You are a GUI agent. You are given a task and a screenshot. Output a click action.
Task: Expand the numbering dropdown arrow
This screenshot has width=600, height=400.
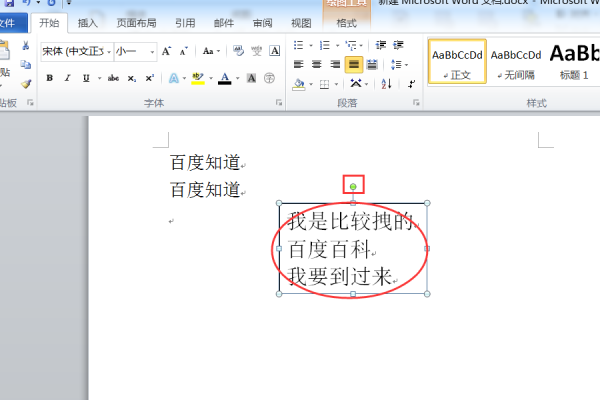tap(338, 46)
